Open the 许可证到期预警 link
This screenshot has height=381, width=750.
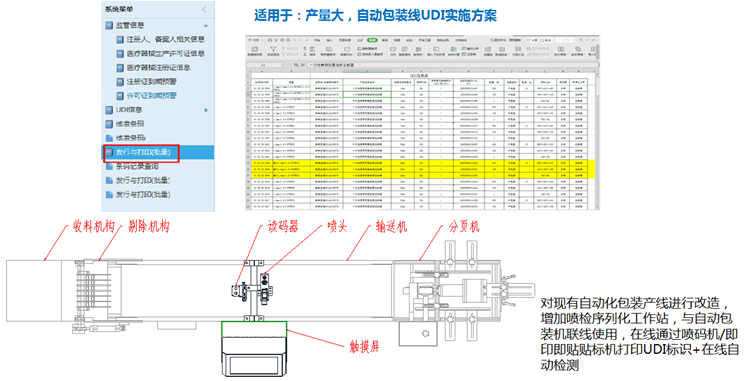(x=152, y=96)
